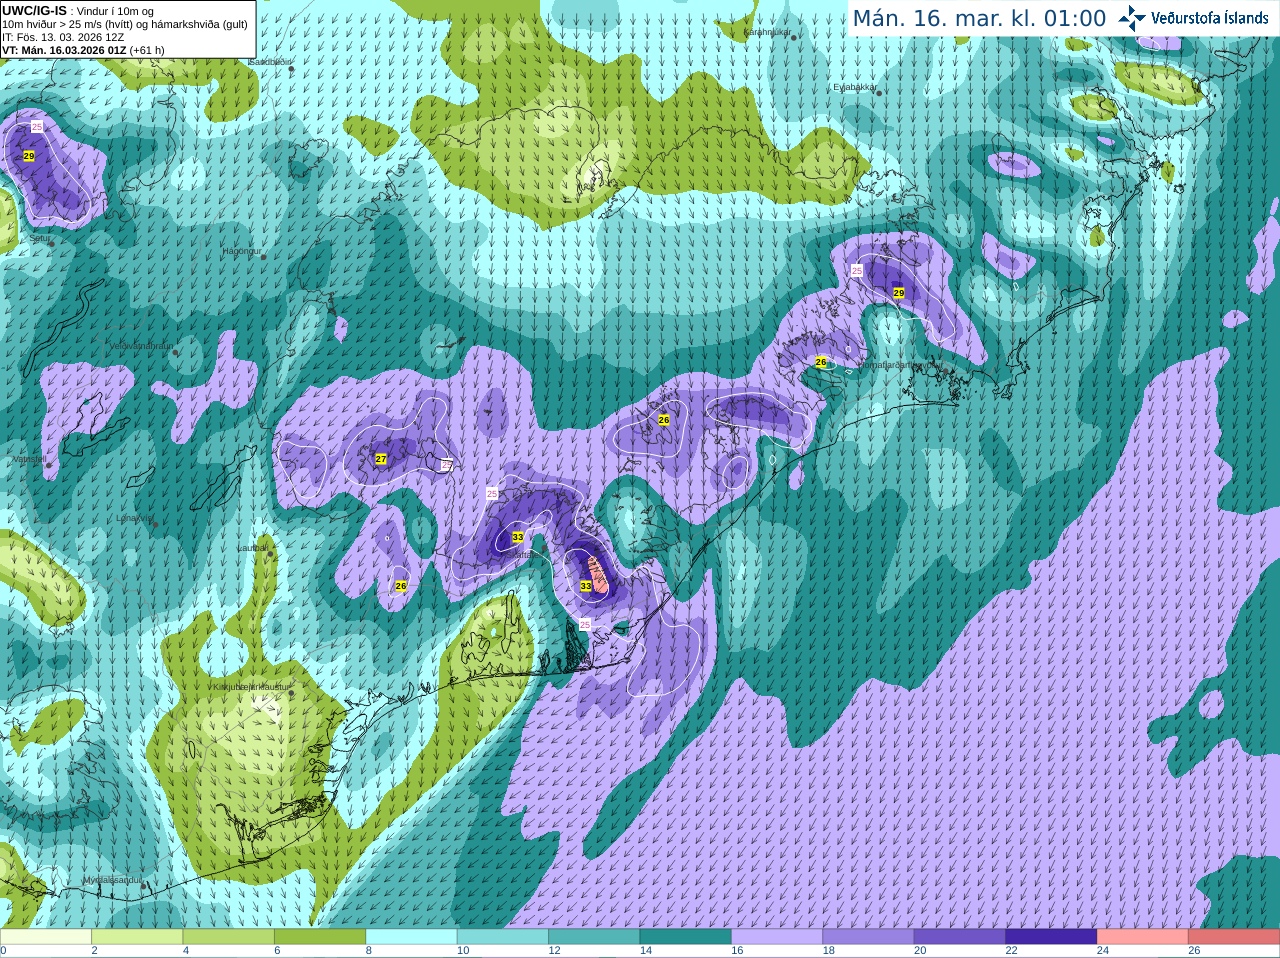1280x958 pixels.
Task: Click the Lónakvísl place label
Action: pos(134,518)
